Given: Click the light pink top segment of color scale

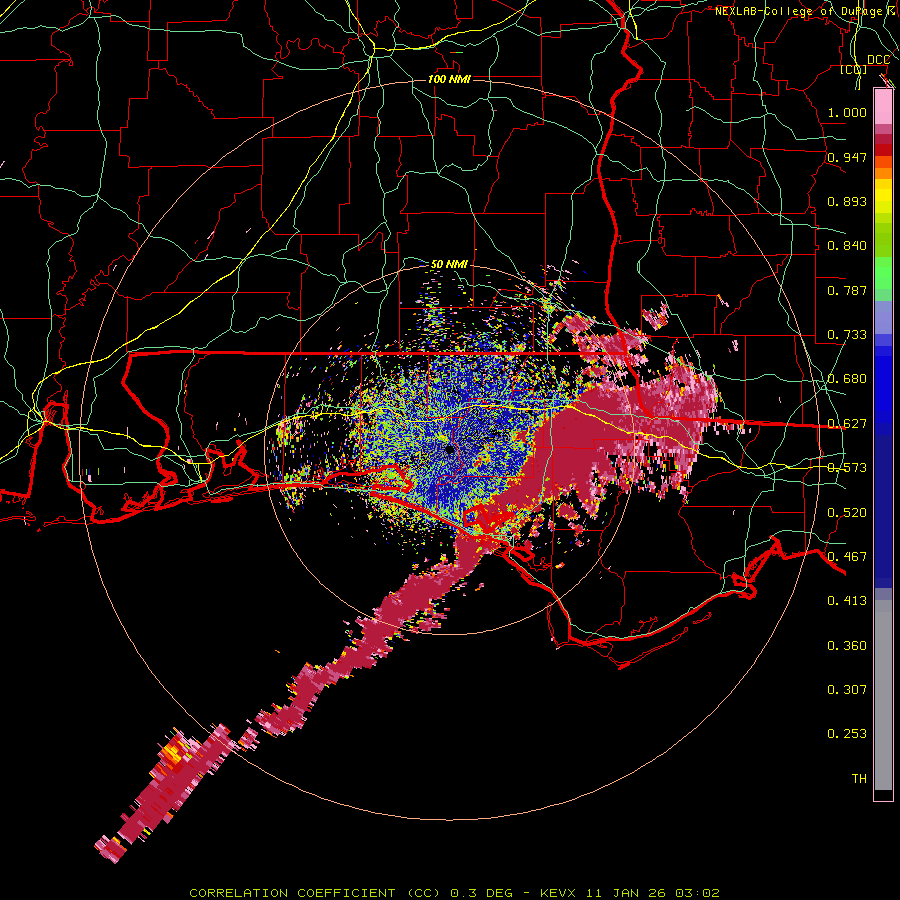Looking at the screenshot, I should [883, 106].
